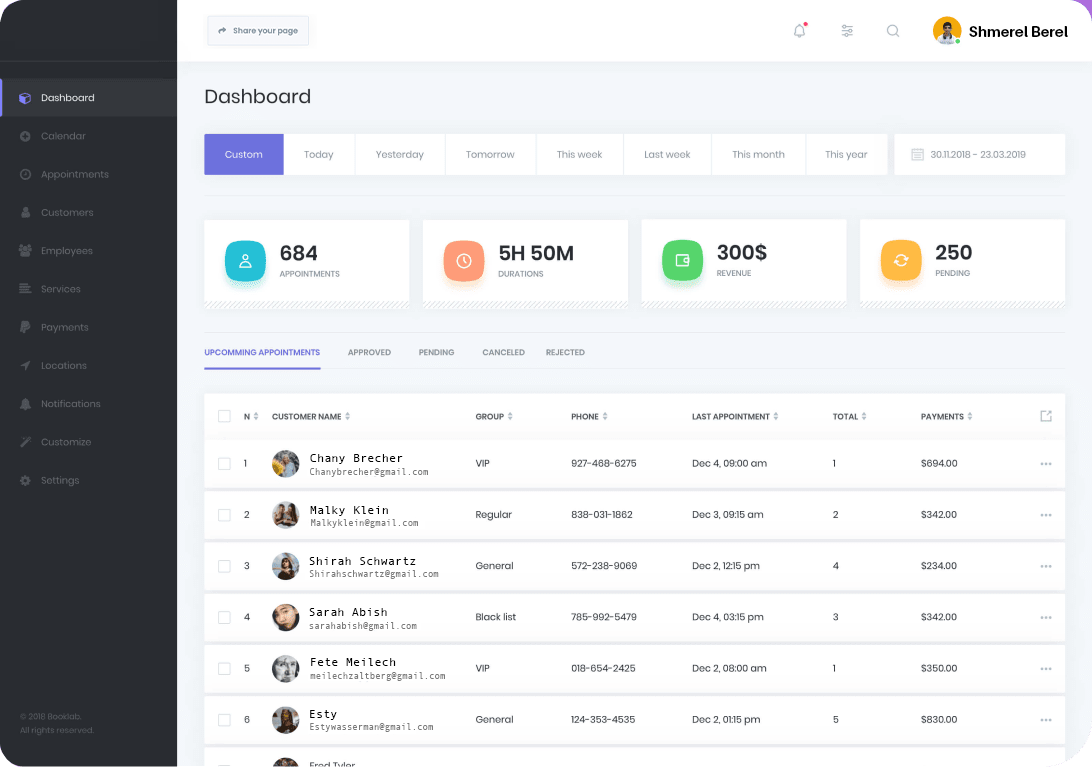Click the green Revenue wallet icon
Viewport: 1092px width, 767px height.
coord(682,260)
